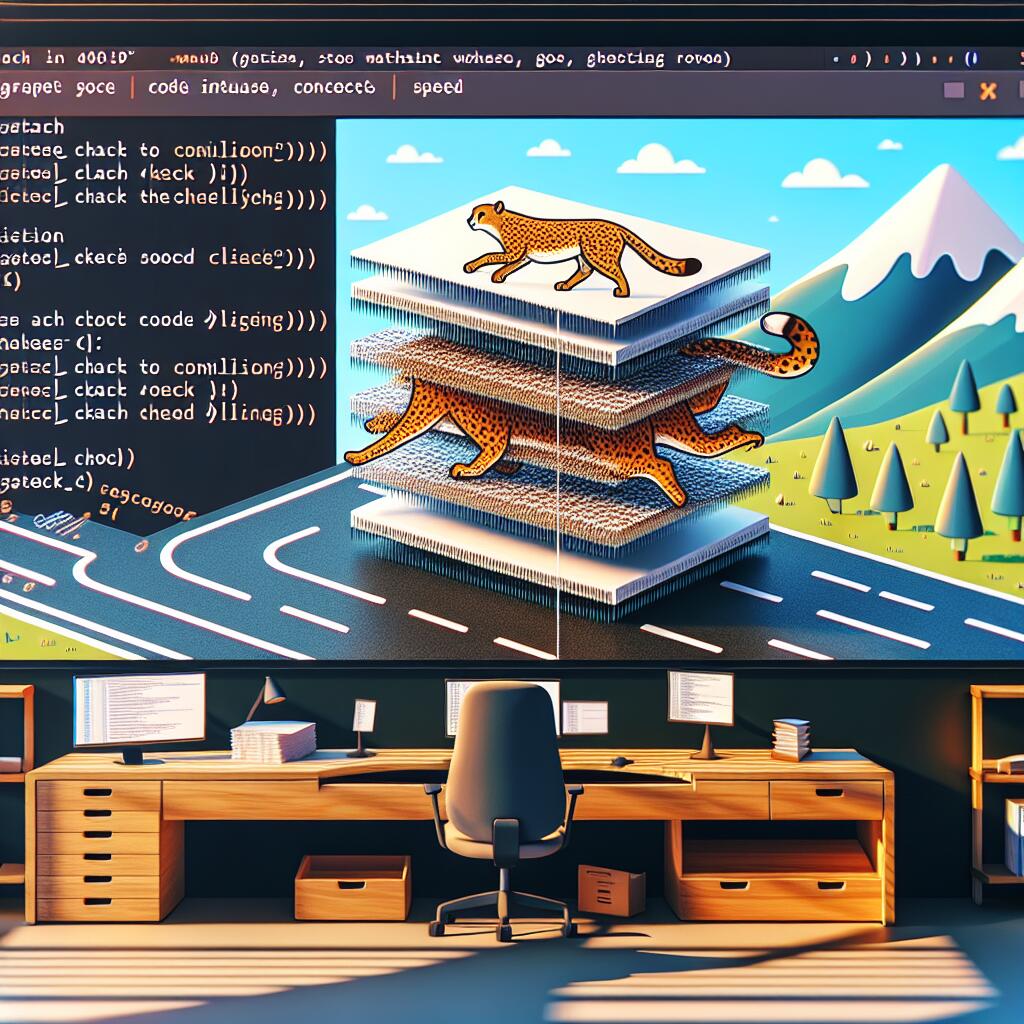This screenshot has width=1024, height=1024.
Task: Open the "speed" tab
Action: [x=438, y=87]
